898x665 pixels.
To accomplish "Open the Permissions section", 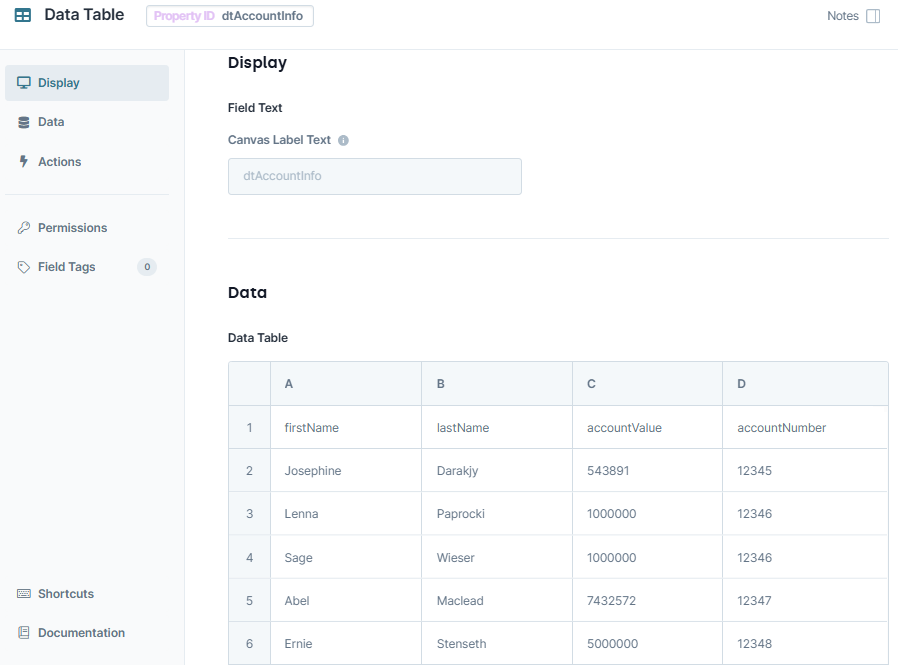I will pyautogui.click(x=73, y=227).
